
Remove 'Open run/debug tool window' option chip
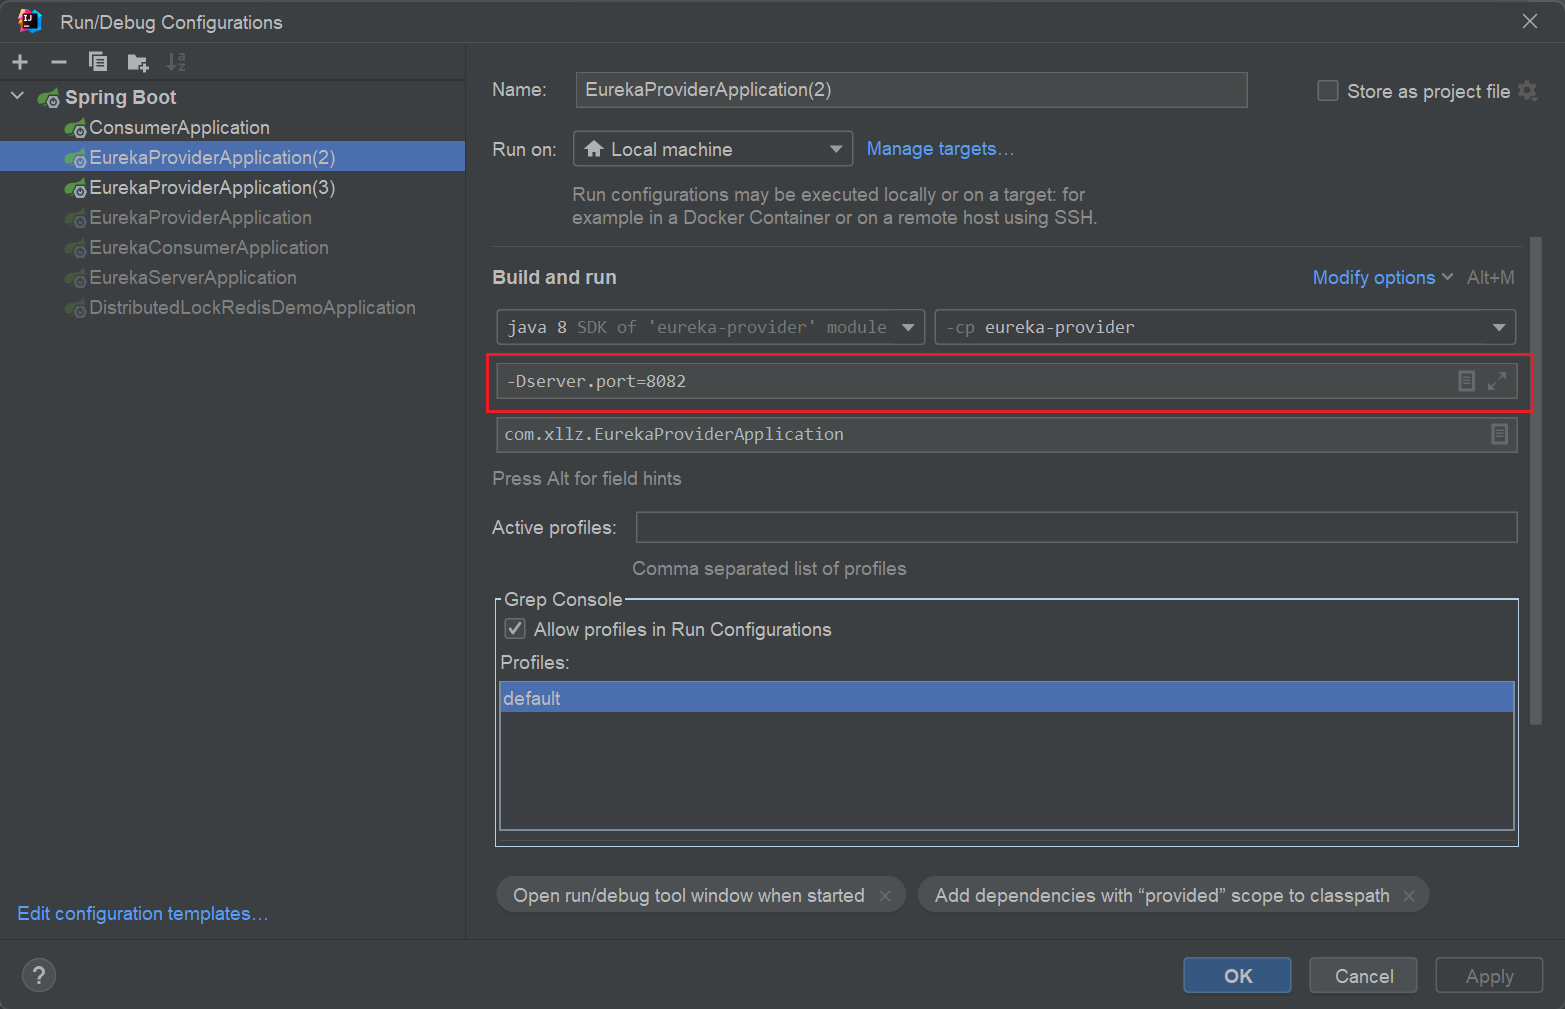885,896
